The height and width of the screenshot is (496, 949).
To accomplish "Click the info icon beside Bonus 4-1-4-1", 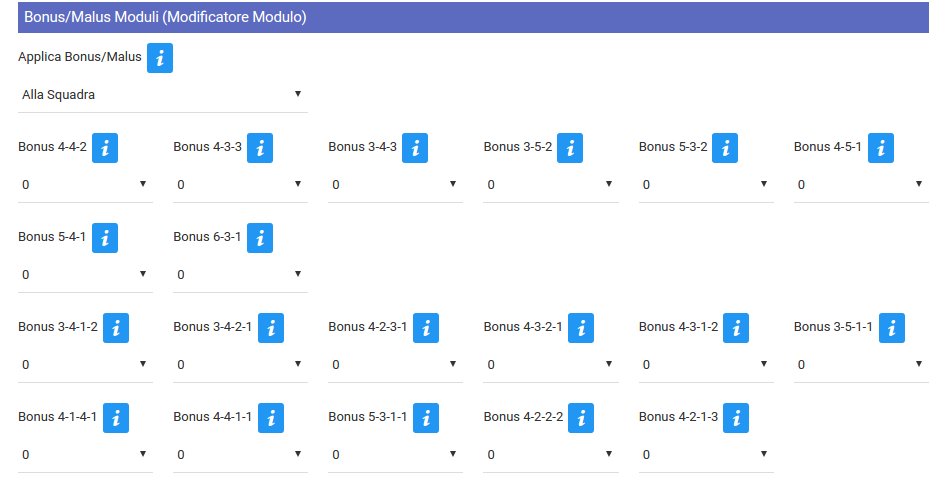I will point(116,418).
